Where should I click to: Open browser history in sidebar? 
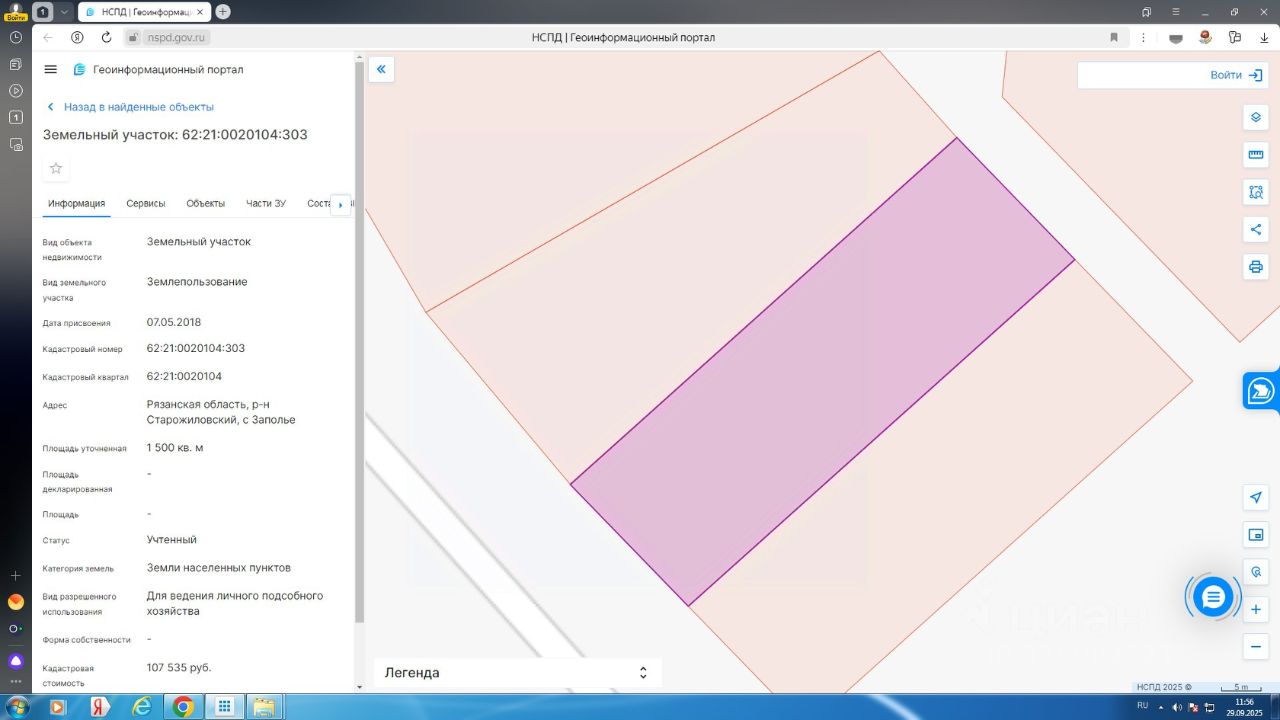tap(16, 37)
